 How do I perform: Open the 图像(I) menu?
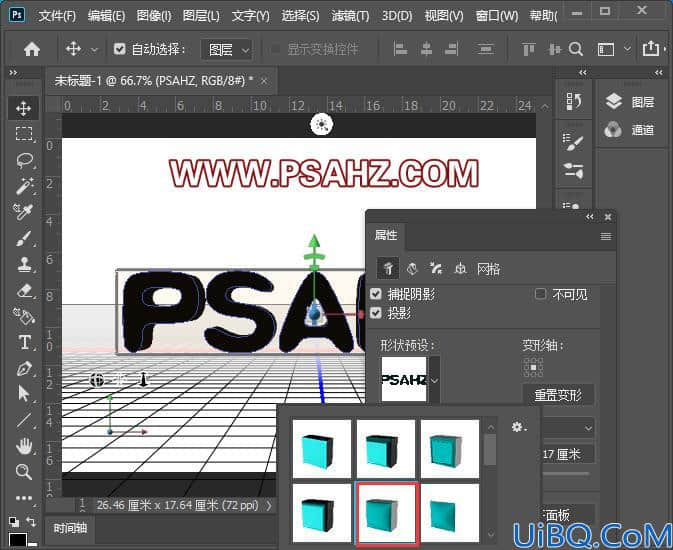[x=154, y=16]
